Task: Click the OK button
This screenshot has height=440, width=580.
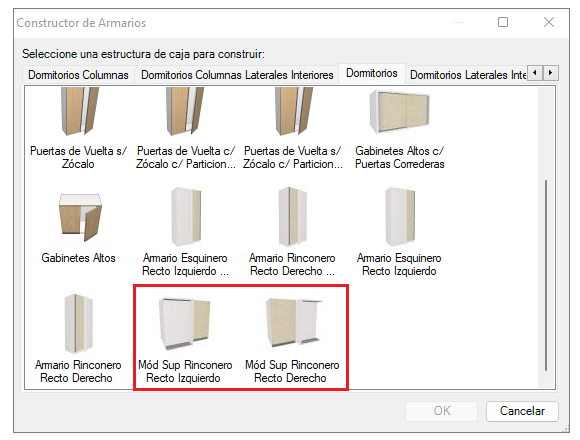Action: pos(441,411)
